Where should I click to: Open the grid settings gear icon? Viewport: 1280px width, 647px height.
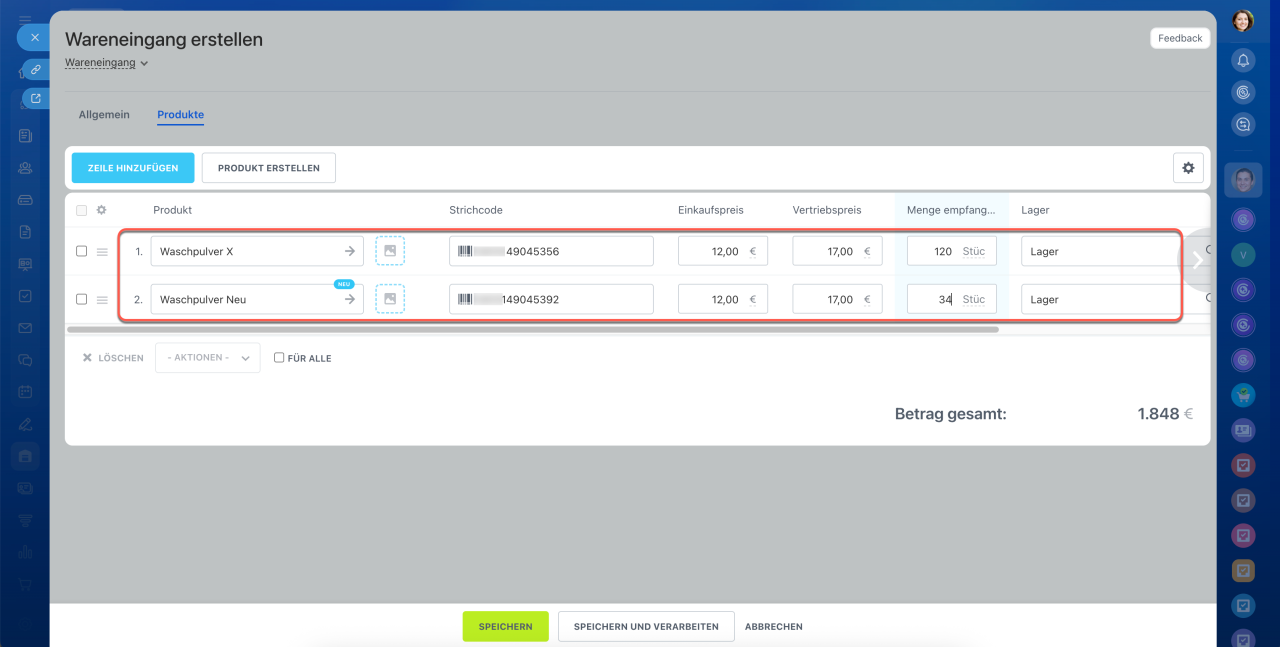coord(1188,168)
